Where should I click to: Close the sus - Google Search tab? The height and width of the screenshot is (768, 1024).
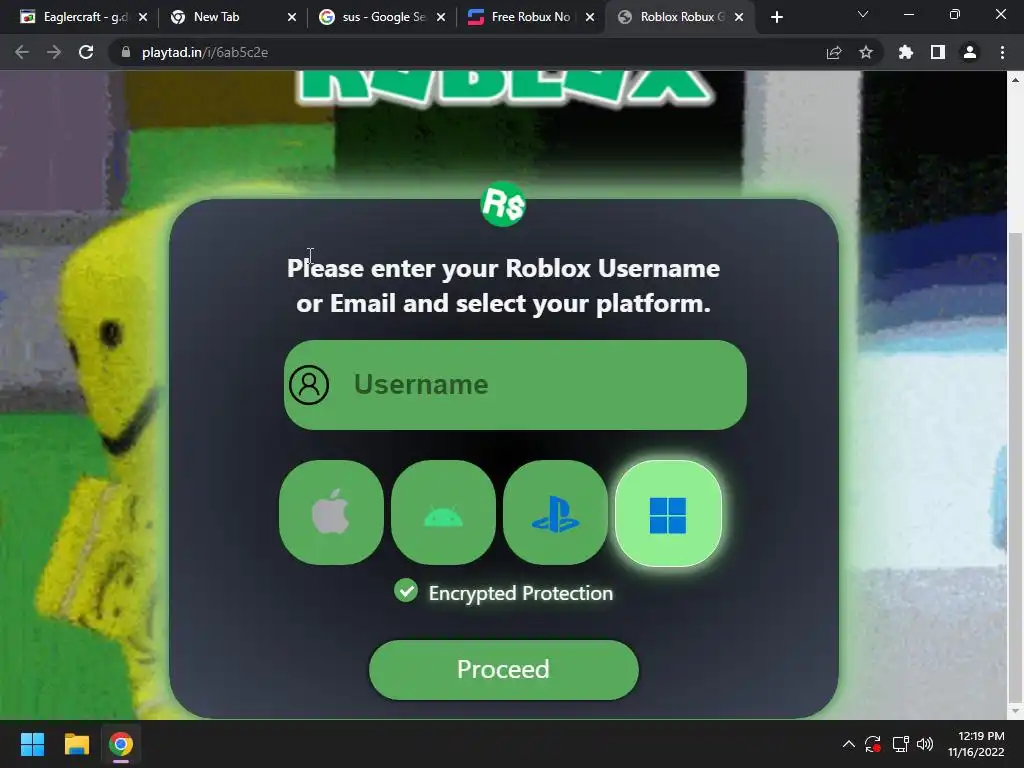tap(441, 17)
